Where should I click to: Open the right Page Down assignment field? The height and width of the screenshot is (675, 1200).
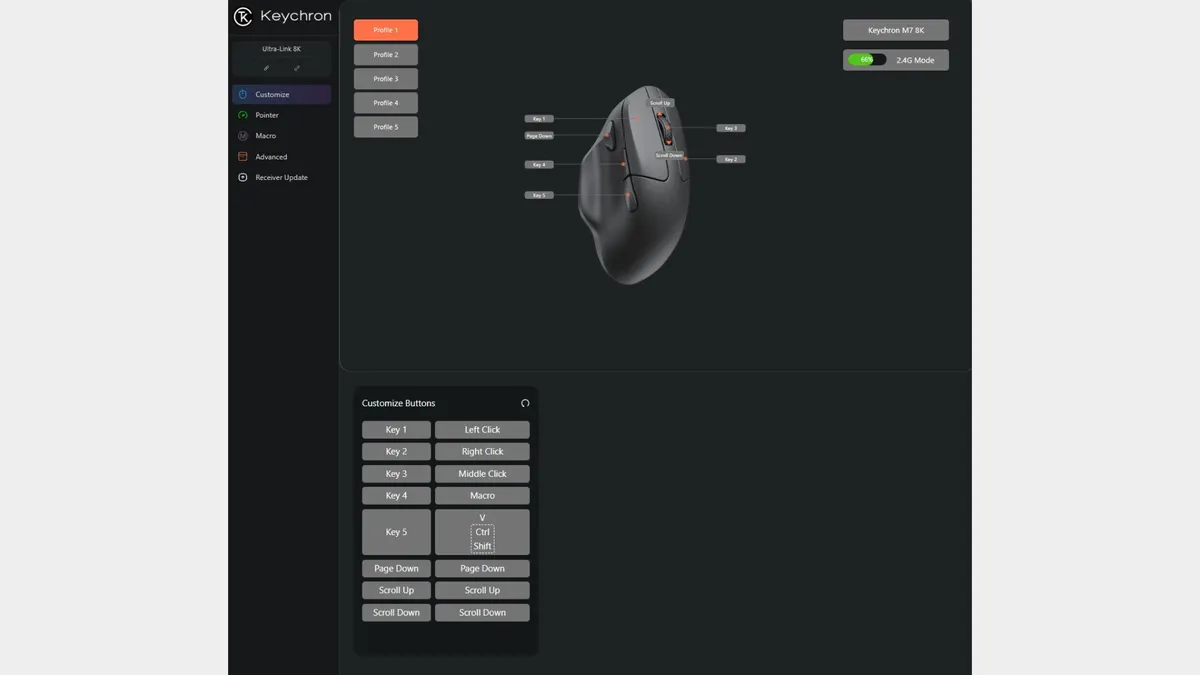[x=483, y=569]
